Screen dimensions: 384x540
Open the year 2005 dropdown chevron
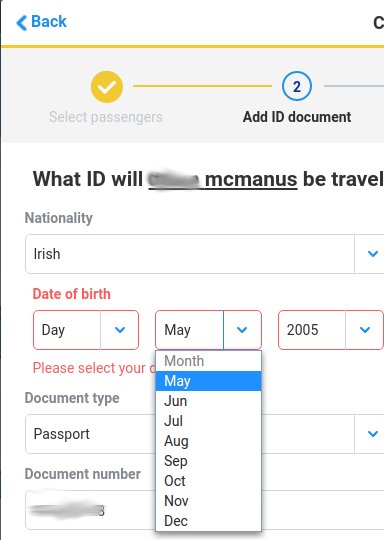point(365,330)
